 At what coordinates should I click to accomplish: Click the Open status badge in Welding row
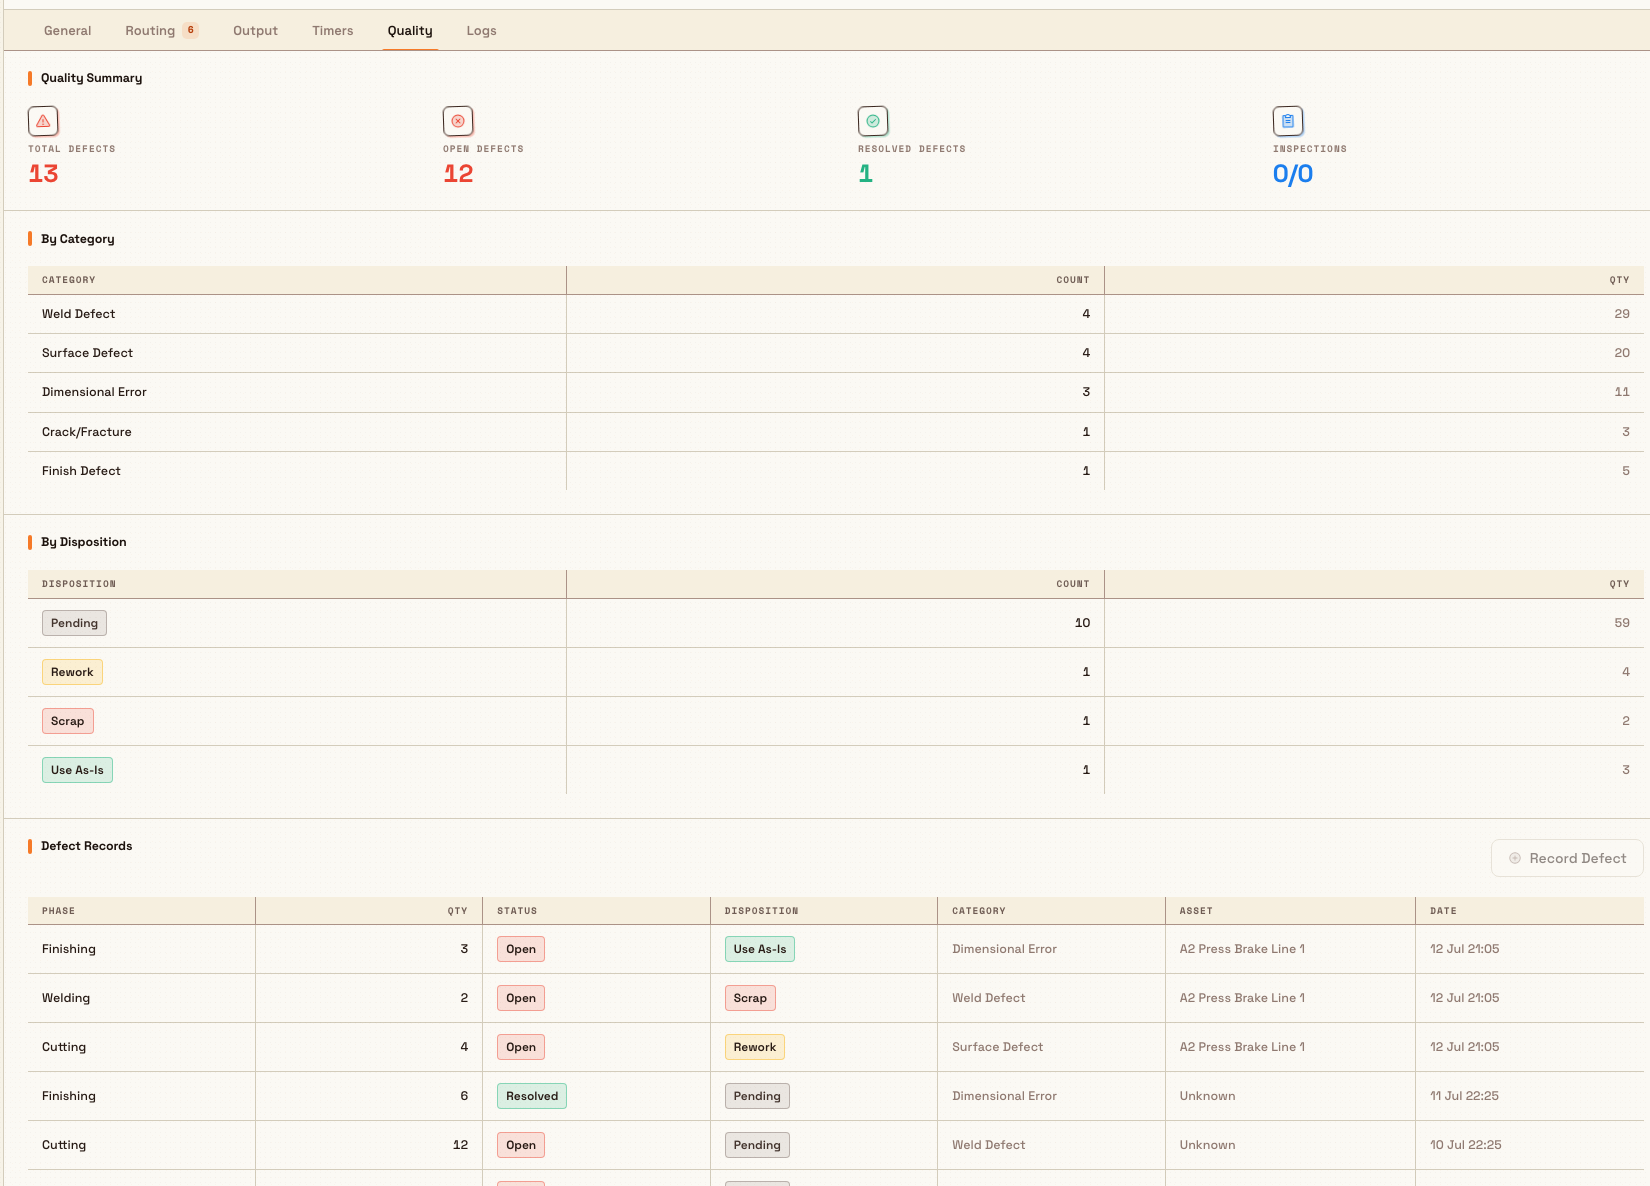pos(521,998)
